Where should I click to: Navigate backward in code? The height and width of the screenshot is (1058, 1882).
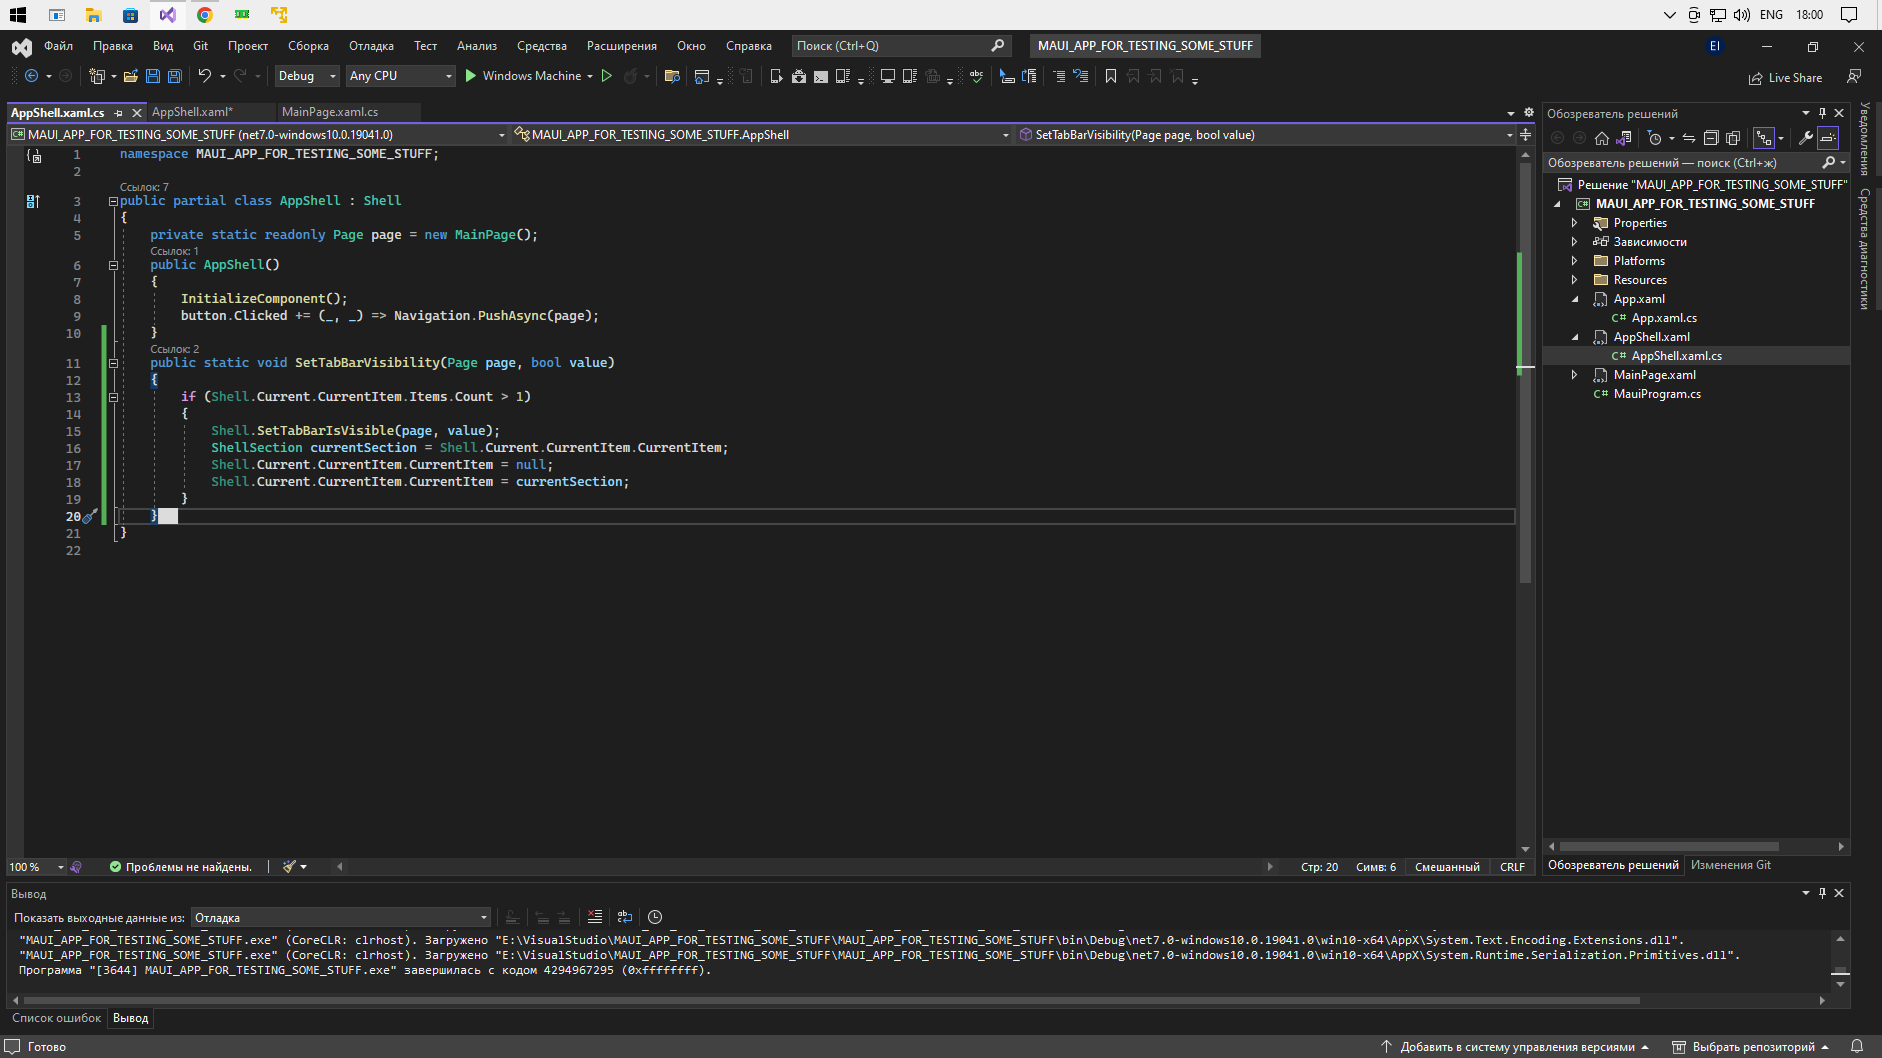pyautogui.click(x=33, y=75)
